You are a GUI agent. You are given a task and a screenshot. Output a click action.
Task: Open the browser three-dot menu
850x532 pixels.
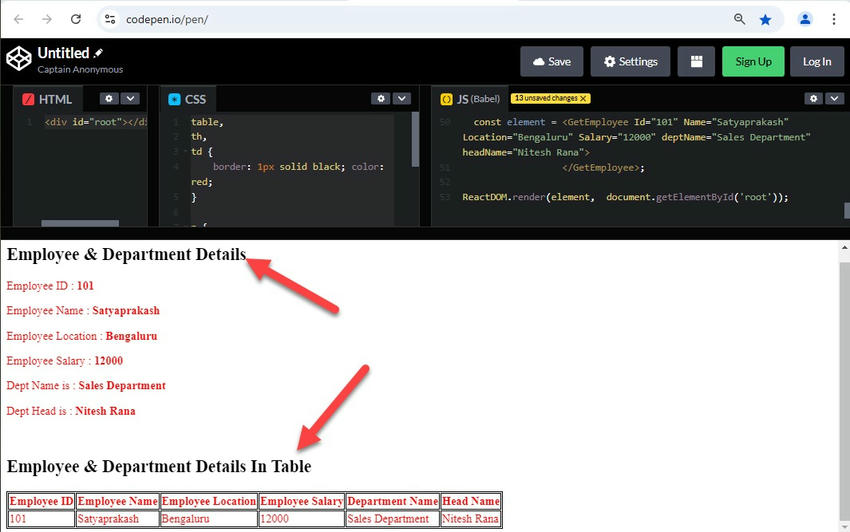[x=834, y=20]
